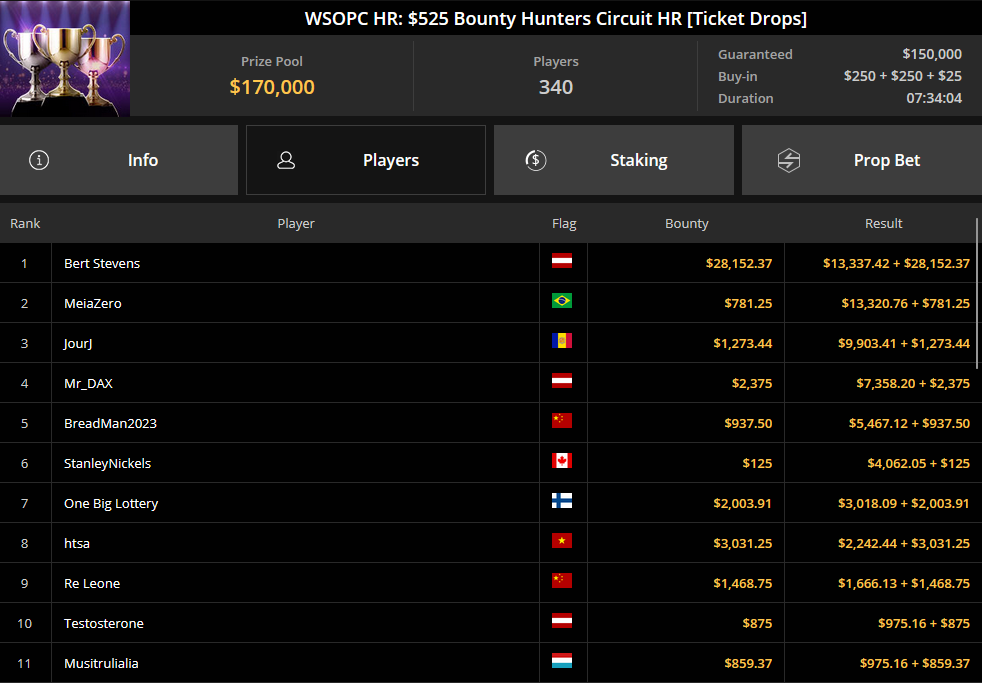This screenshot has width=982, height=683.
Task: Sort by the Result column header
Action: point(883,223)
